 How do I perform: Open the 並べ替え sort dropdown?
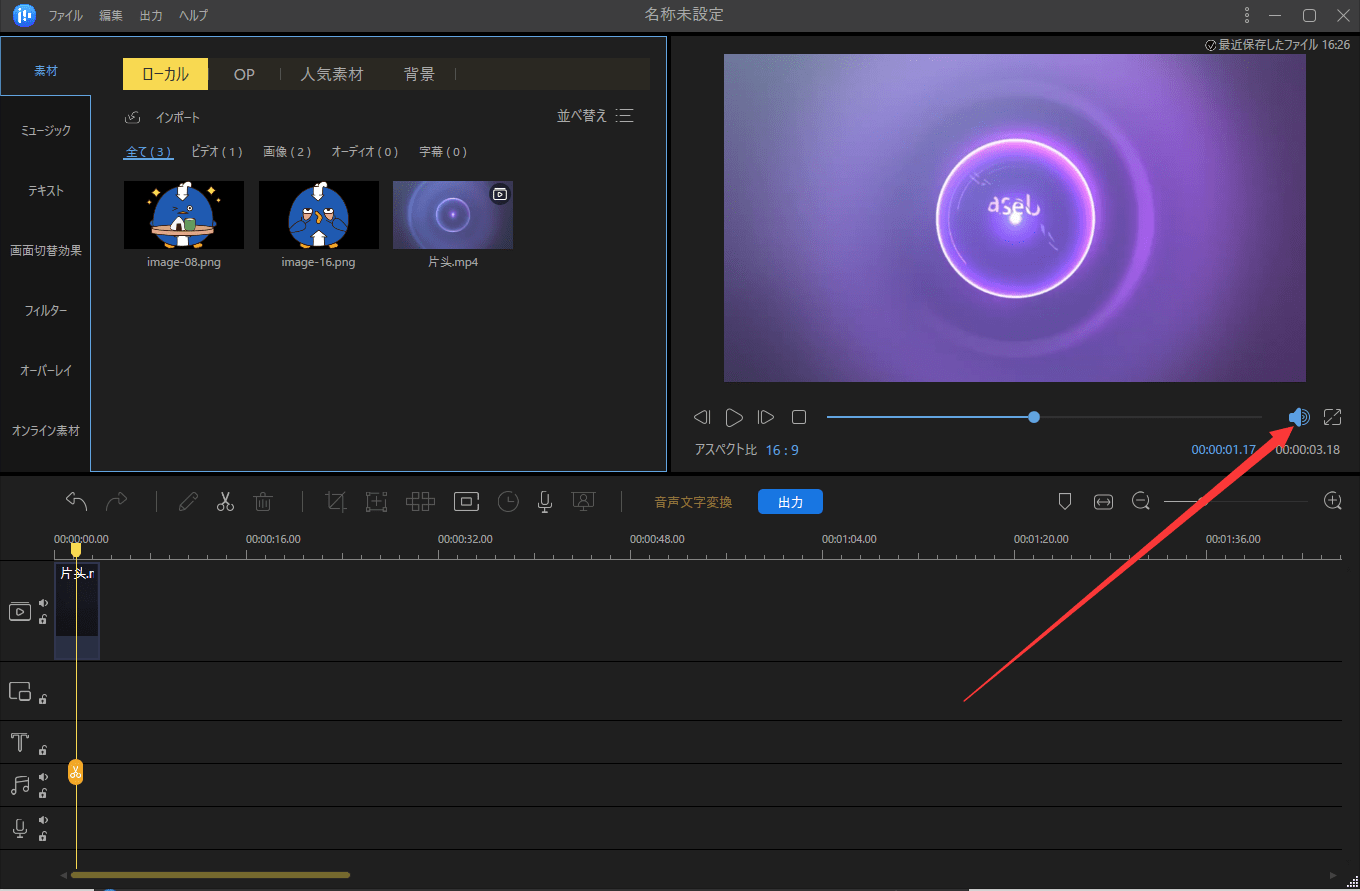point(595,116)
